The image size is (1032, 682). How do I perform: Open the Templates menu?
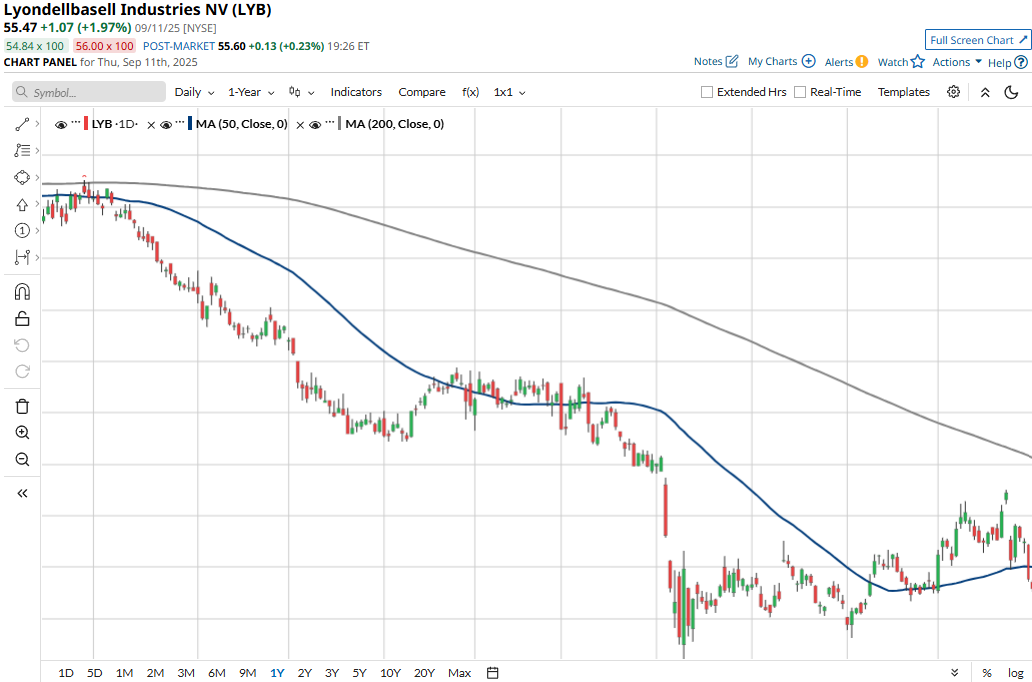pyautogui.click(x=904, y=92)
